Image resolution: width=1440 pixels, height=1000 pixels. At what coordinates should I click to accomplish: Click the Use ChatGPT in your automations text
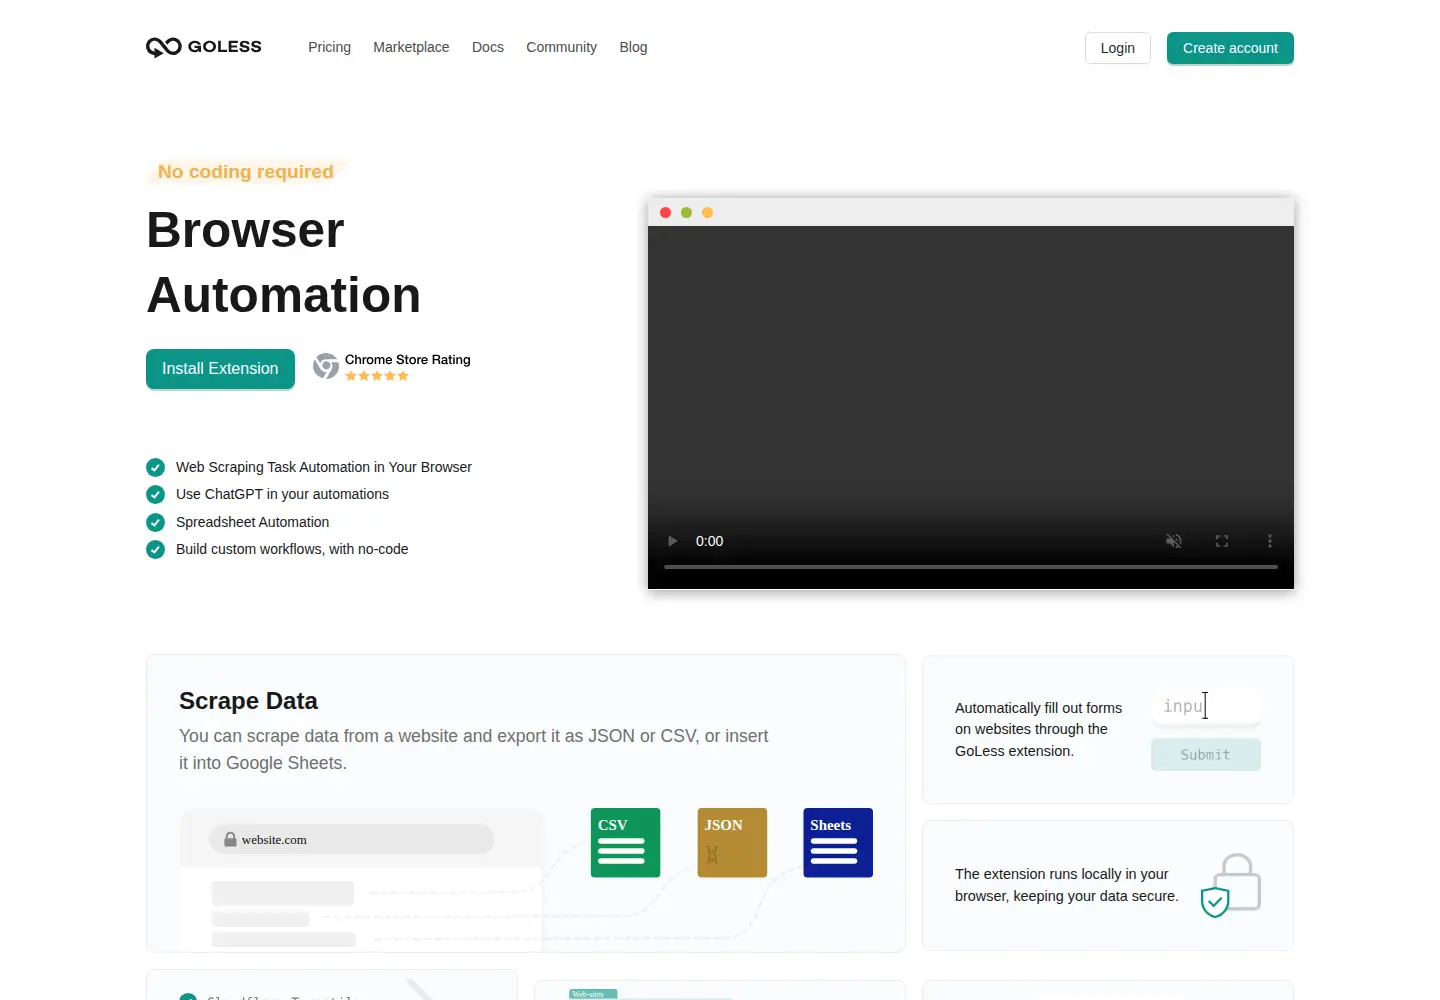point(282,494)
